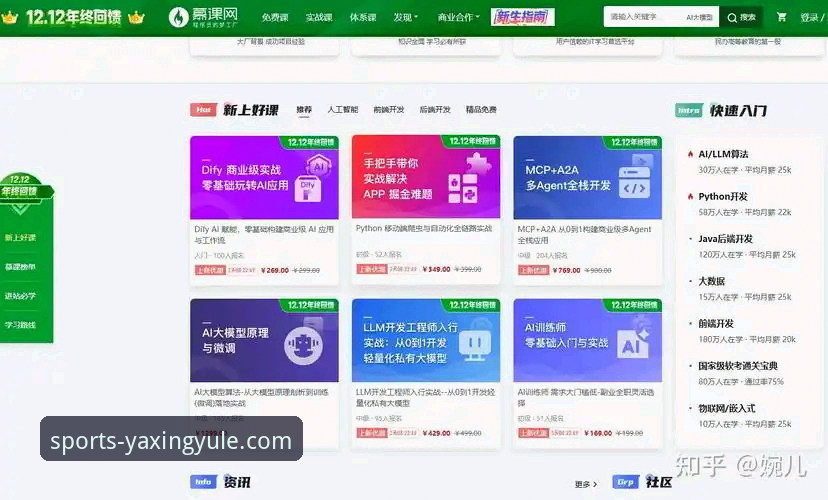Click the 更多 link with chevron
The width and height of the screenshot is (828, 500).
pyautogui.click(x=586, y=484)
